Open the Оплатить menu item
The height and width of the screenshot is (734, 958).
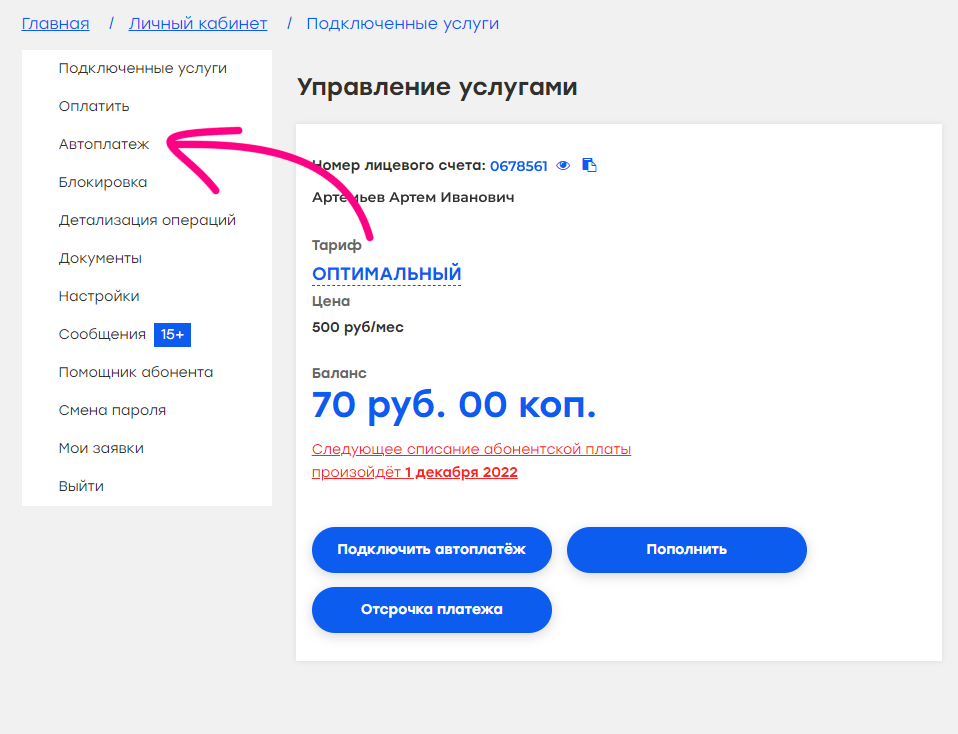pyautogui.click(x=94, y=106)
